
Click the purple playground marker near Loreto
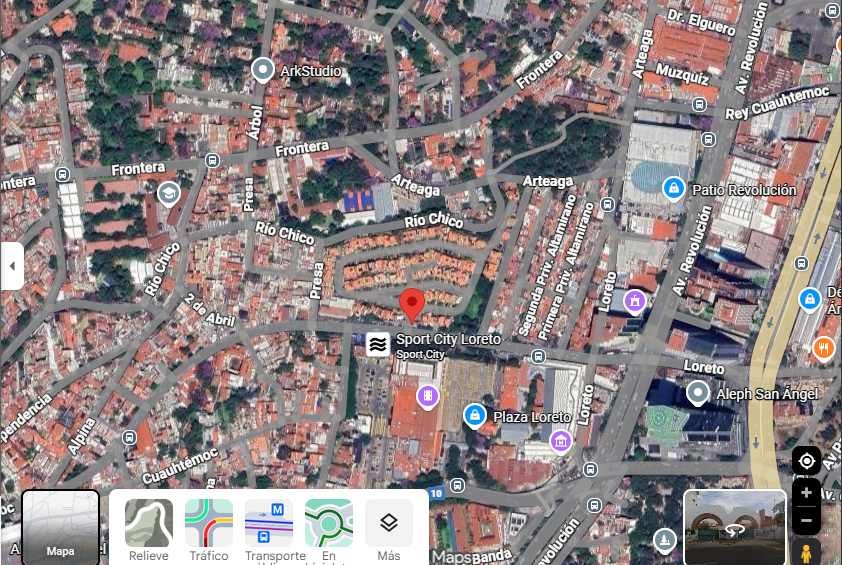click(x=635, y=301)
